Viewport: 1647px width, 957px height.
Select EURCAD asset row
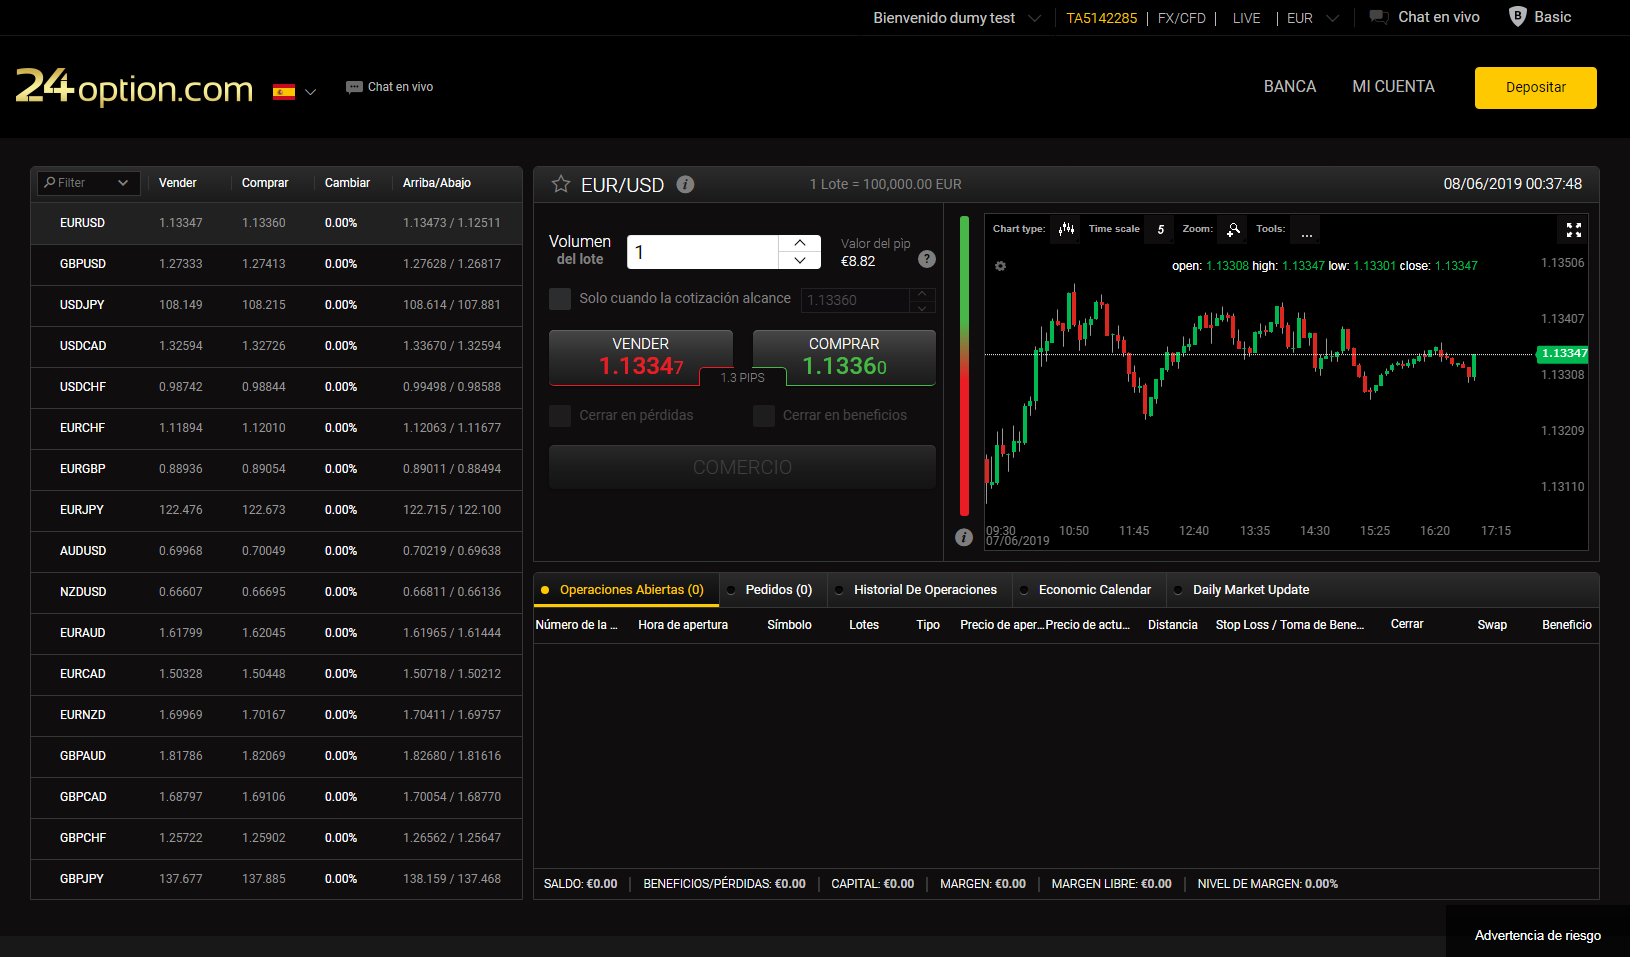click(x=277, y=674)
